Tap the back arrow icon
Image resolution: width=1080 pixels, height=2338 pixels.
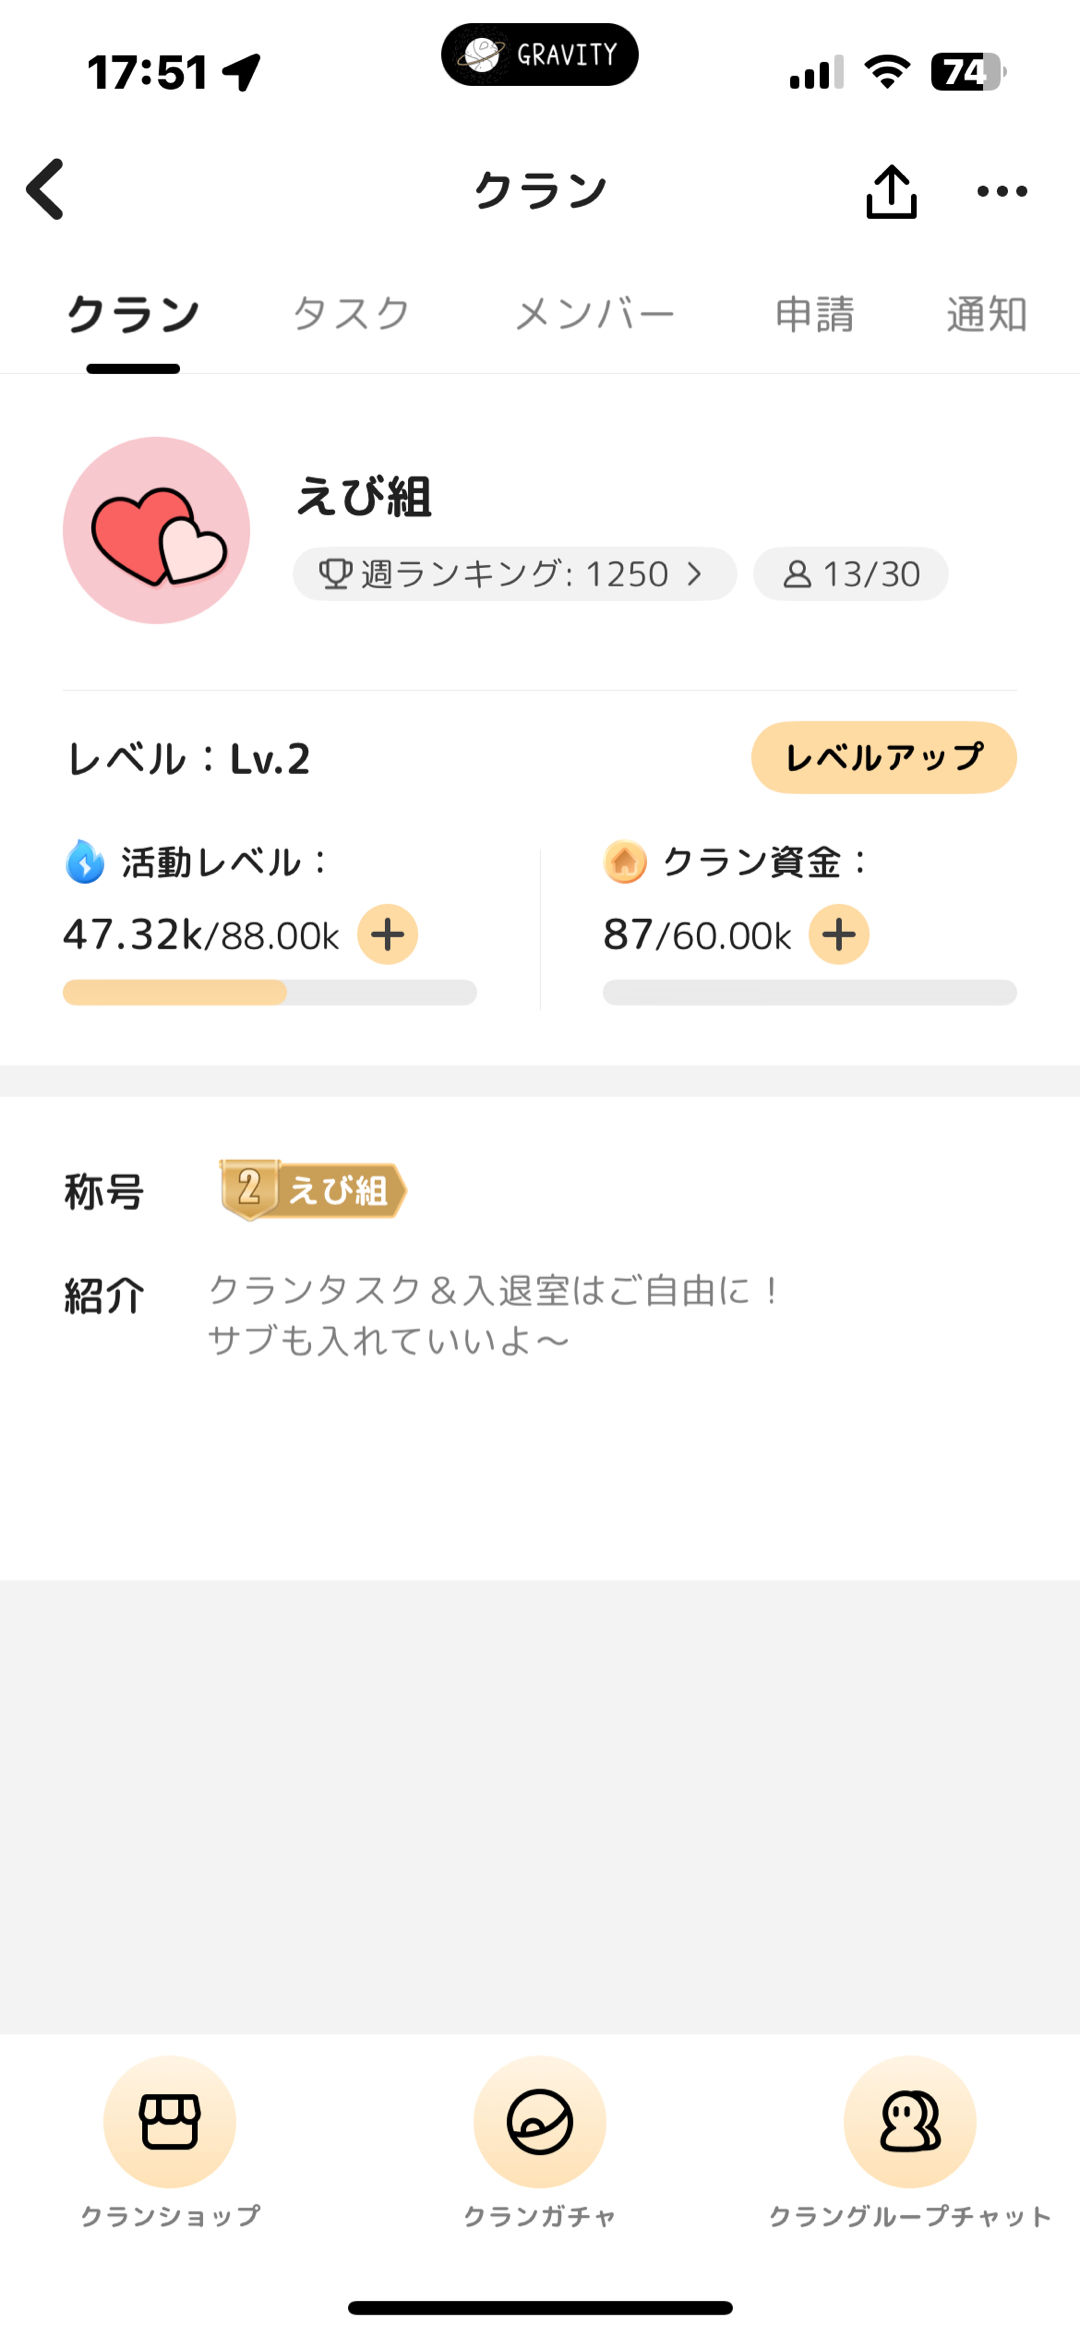[46, 189]
